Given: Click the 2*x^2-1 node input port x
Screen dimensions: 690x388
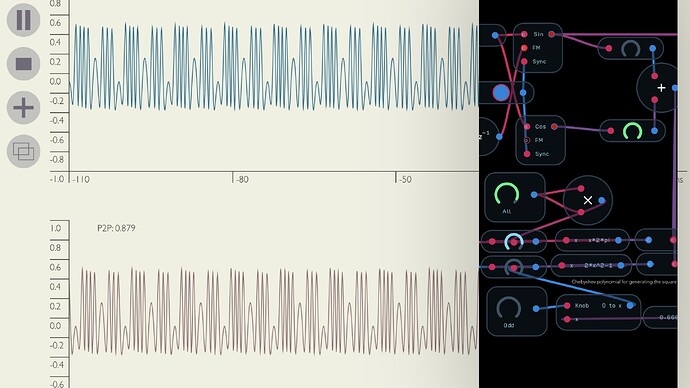Looking at the screenshot, I should (x=562, y=265).
